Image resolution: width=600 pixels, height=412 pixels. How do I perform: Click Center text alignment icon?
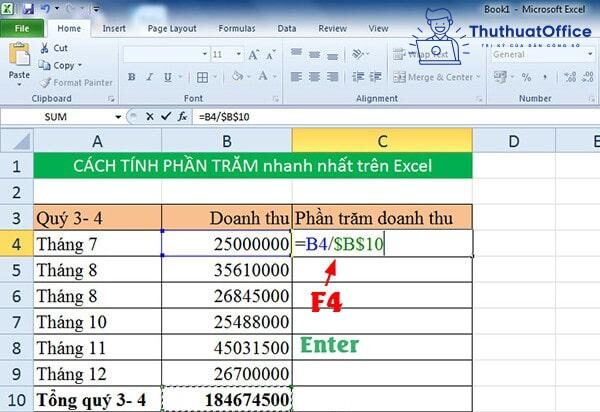[315, 77]
